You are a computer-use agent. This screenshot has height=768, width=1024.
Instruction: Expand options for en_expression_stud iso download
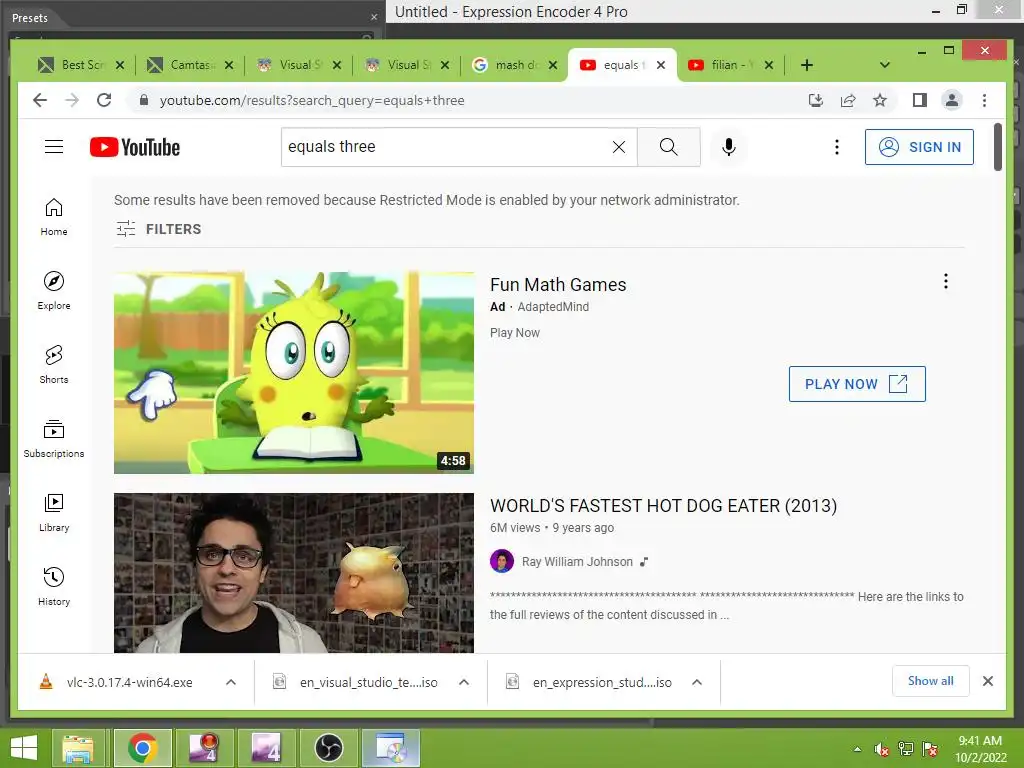click(697, 682)
